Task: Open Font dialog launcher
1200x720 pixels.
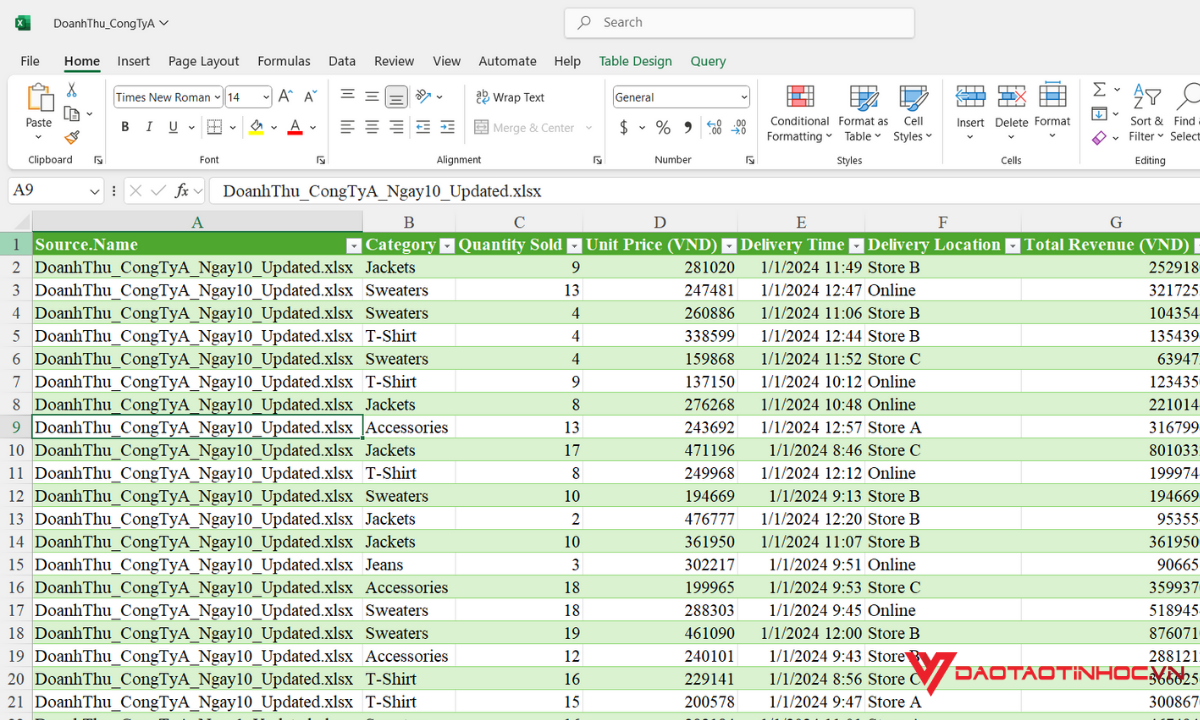Action: (x=320, y=160)
